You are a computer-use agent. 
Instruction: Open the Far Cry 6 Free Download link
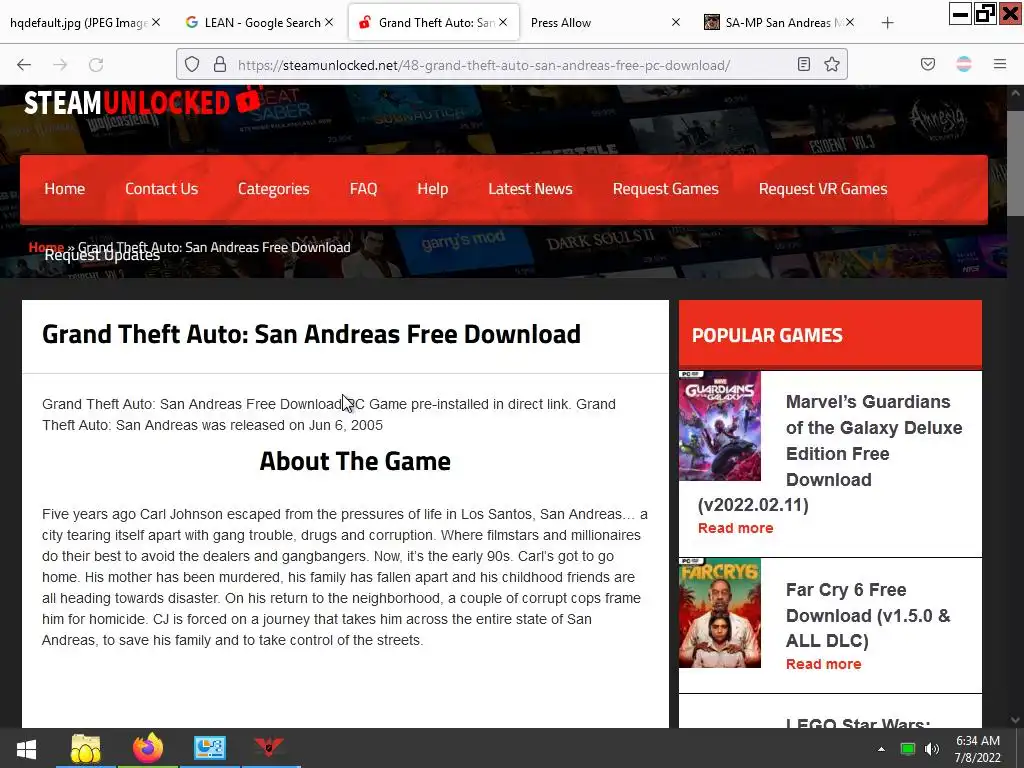tap(868, 615)
